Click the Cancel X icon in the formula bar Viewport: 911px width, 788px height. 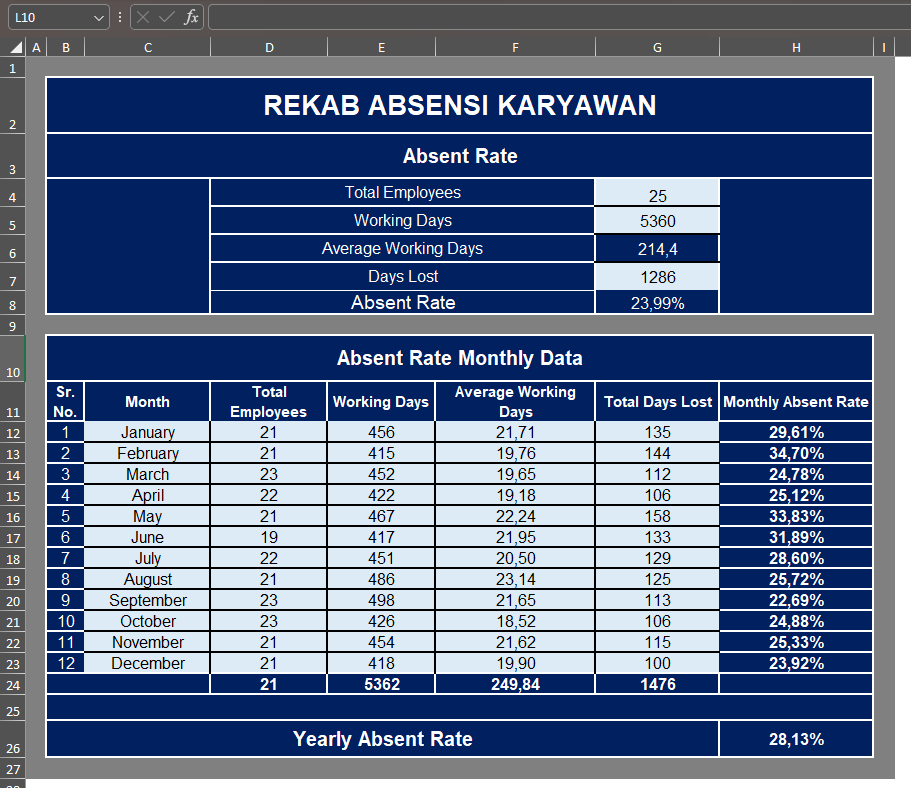click(144, 17)
